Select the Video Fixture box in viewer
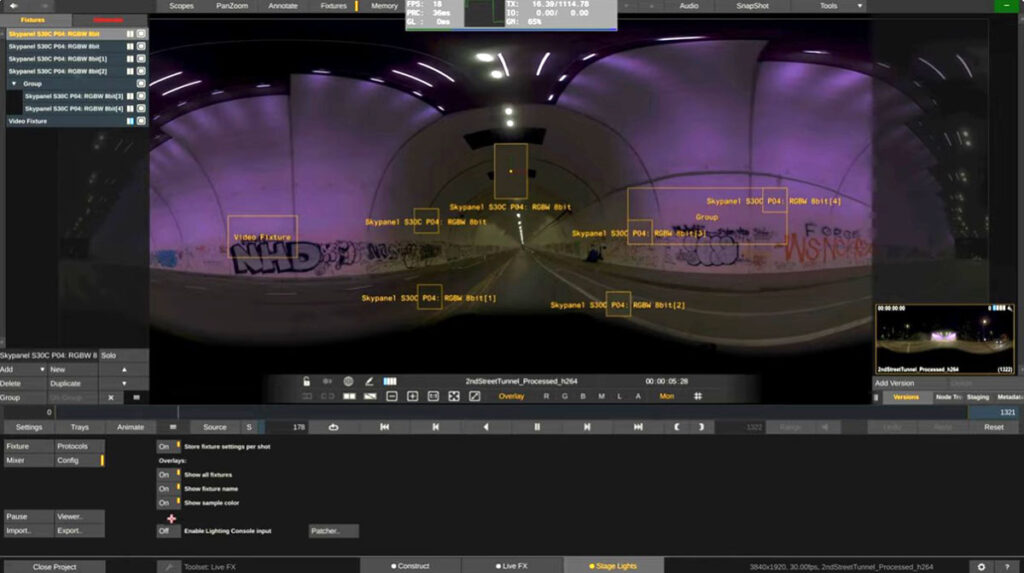 coord(263,237)
